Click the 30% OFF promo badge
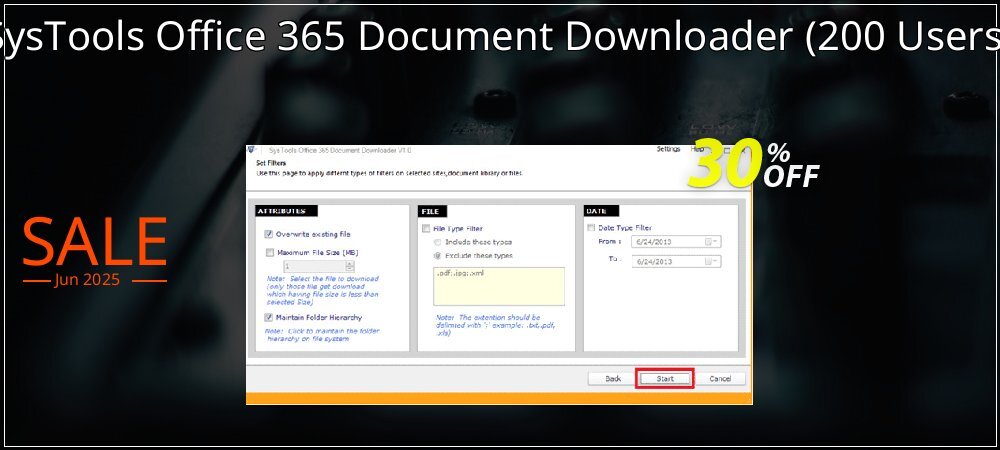This screenshot has height=450, width=1000. click(x=754, y=164)
